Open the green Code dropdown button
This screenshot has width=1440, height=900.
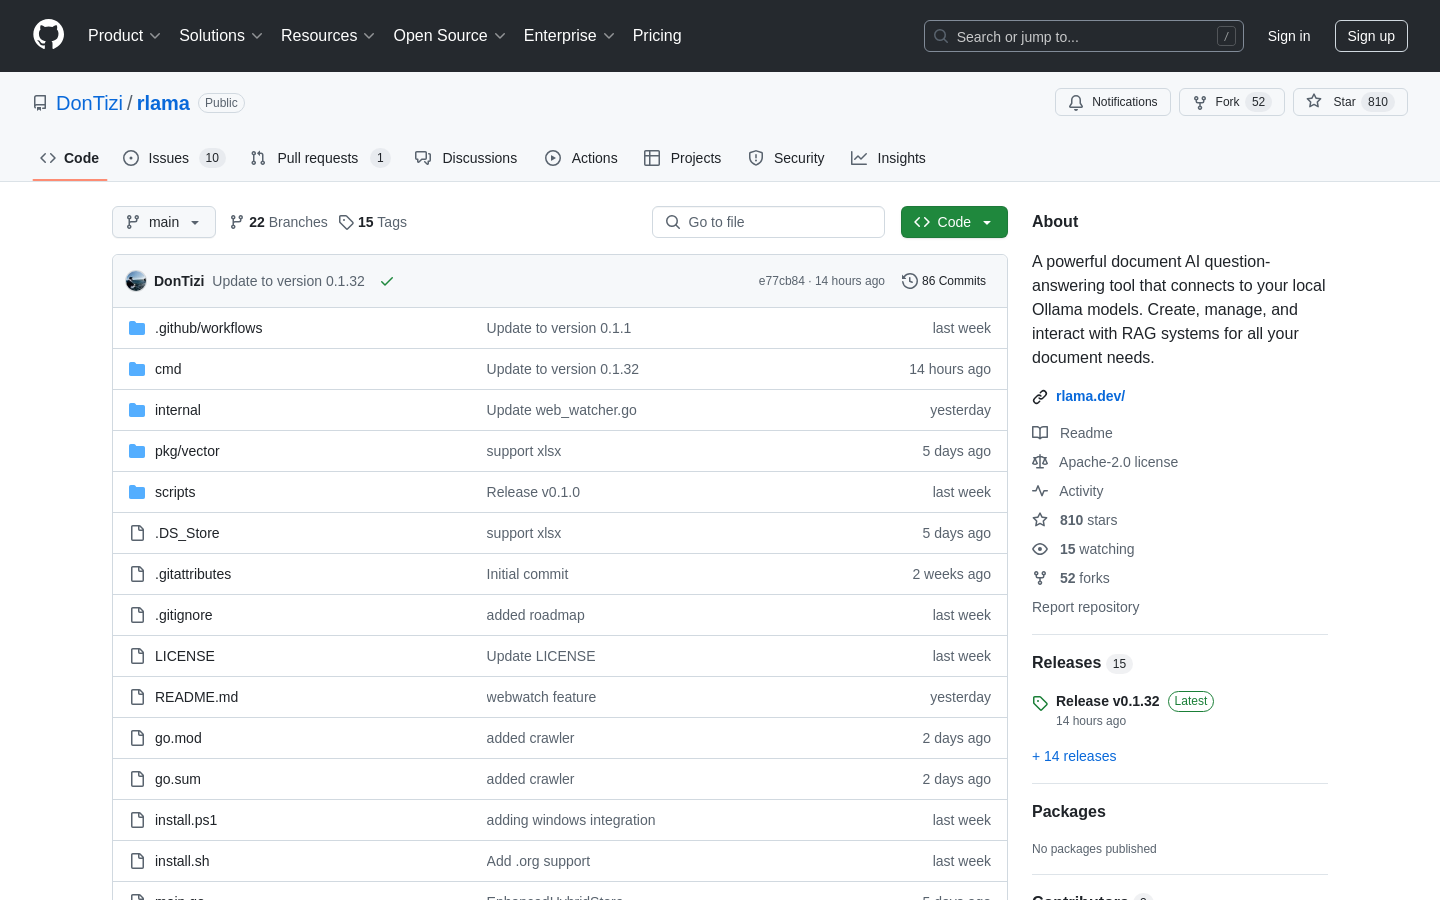[954, 222]
